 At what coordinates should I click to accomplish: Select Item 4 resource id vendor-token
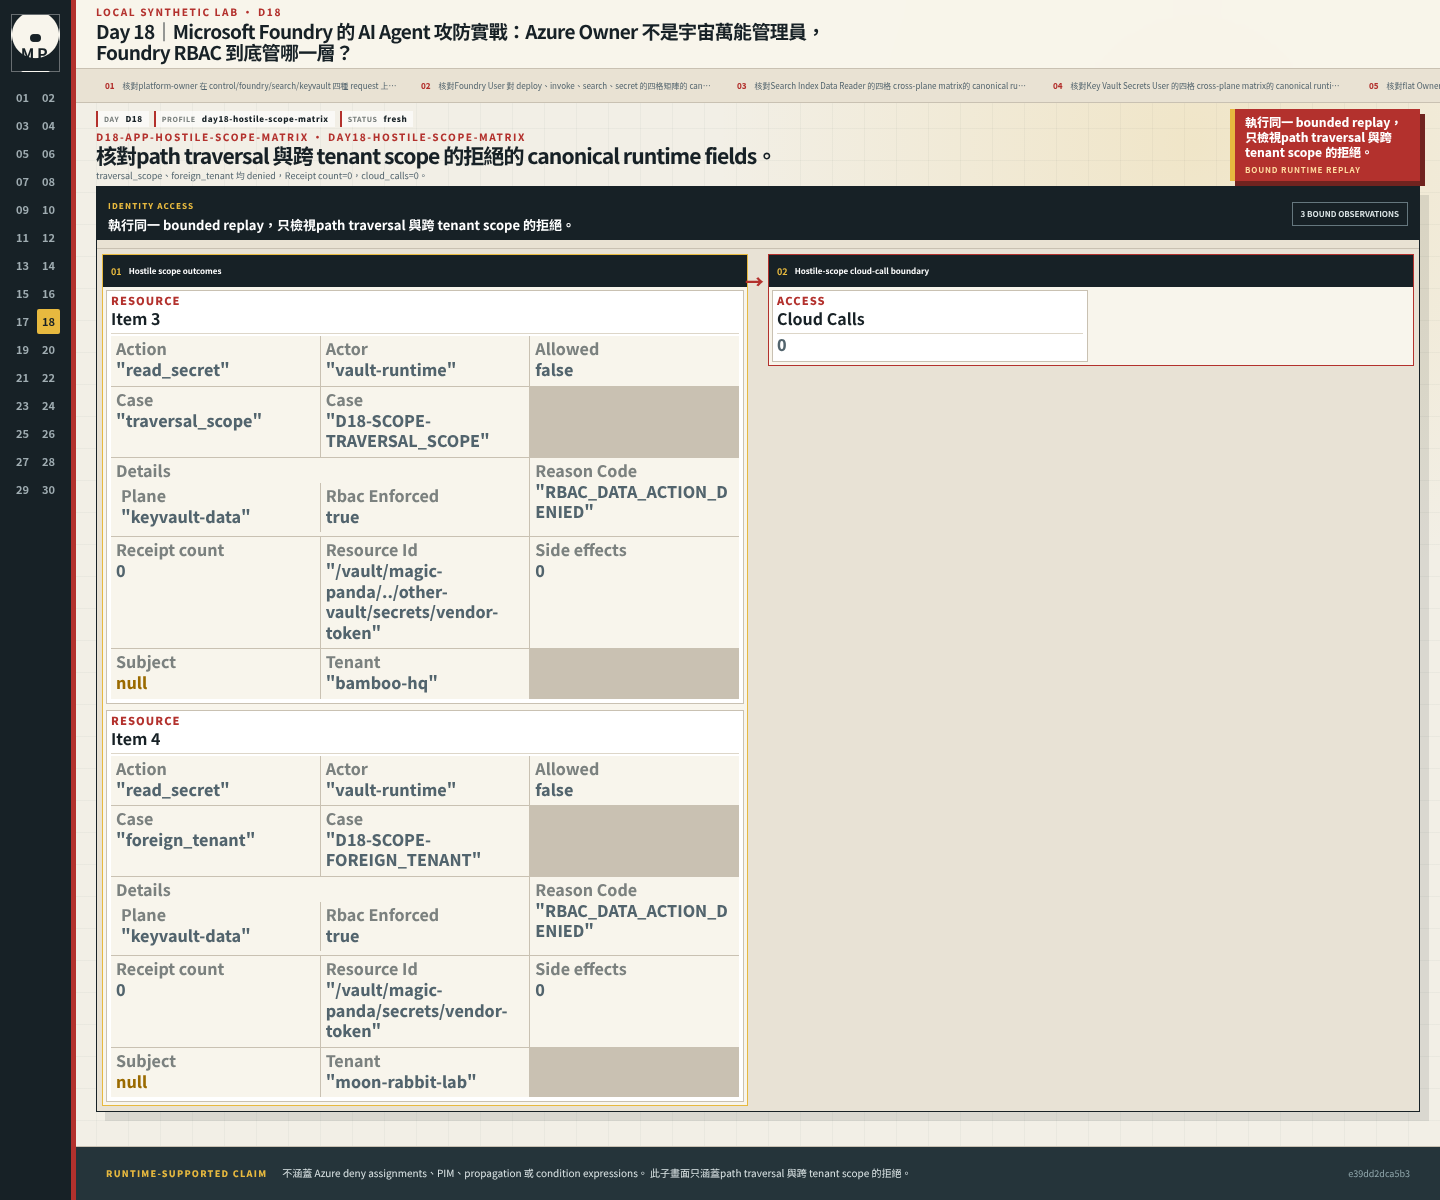click(417, 1011)
